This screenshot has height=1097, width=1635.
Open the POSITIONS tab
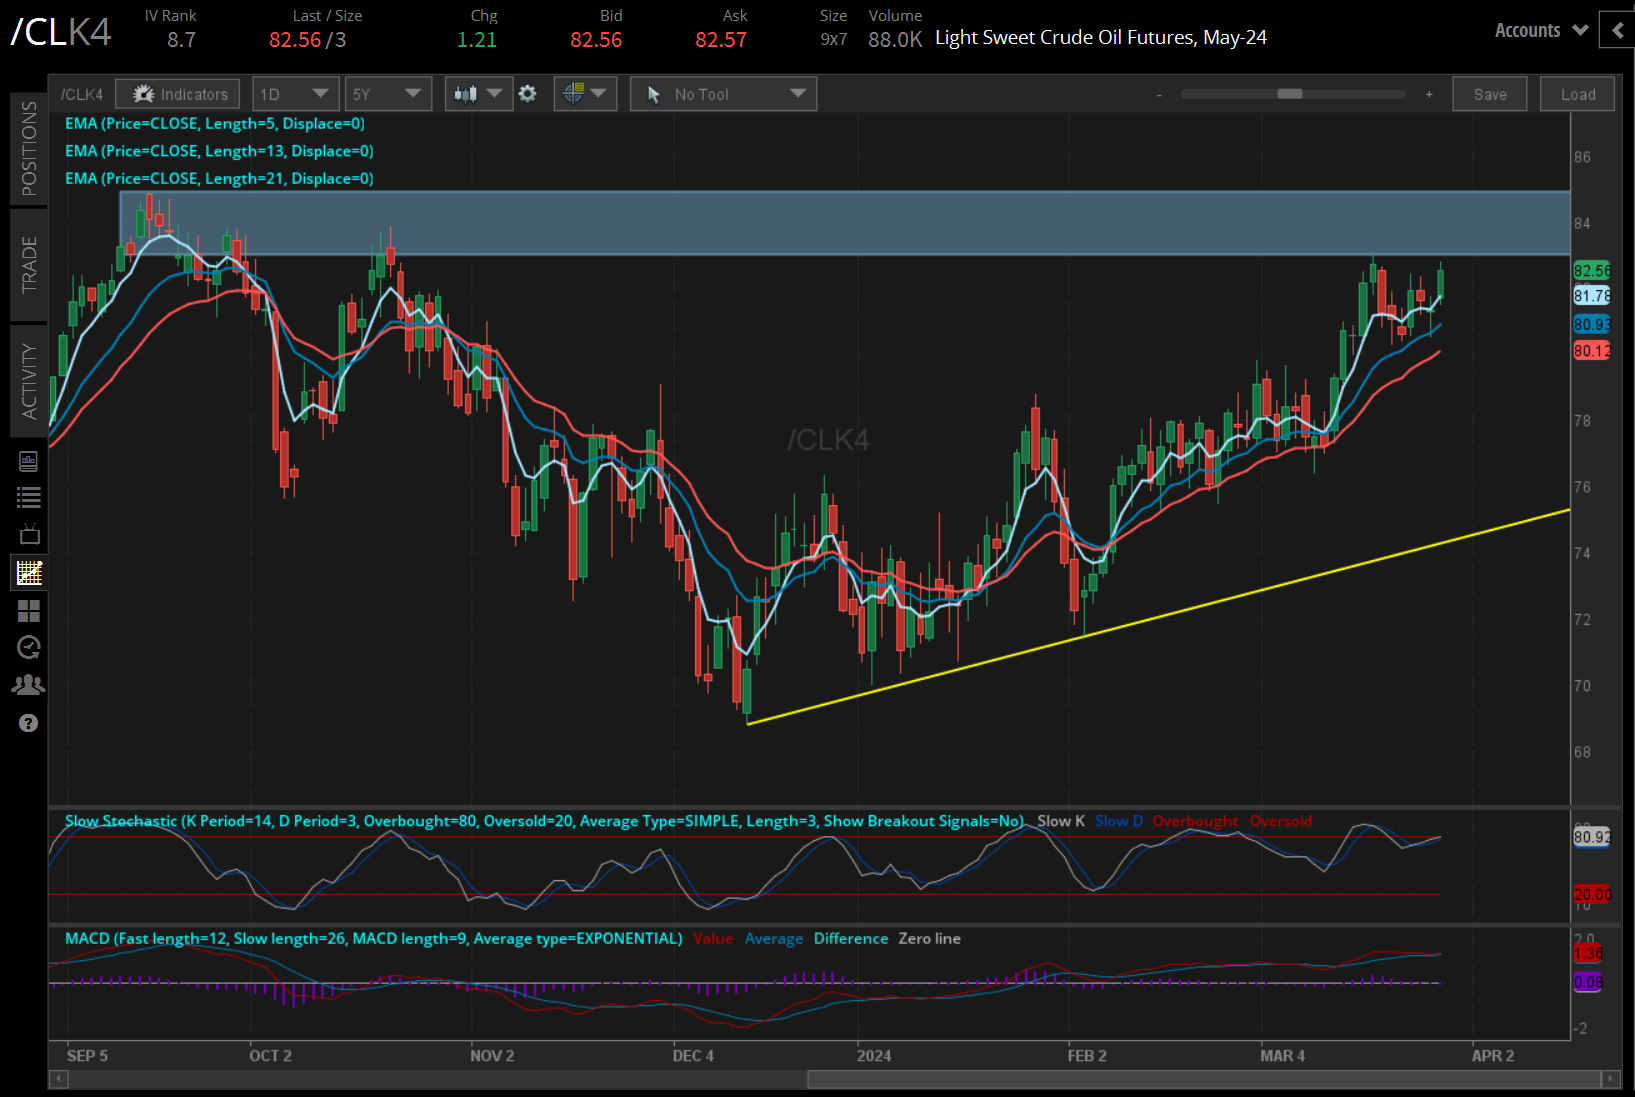28,149
